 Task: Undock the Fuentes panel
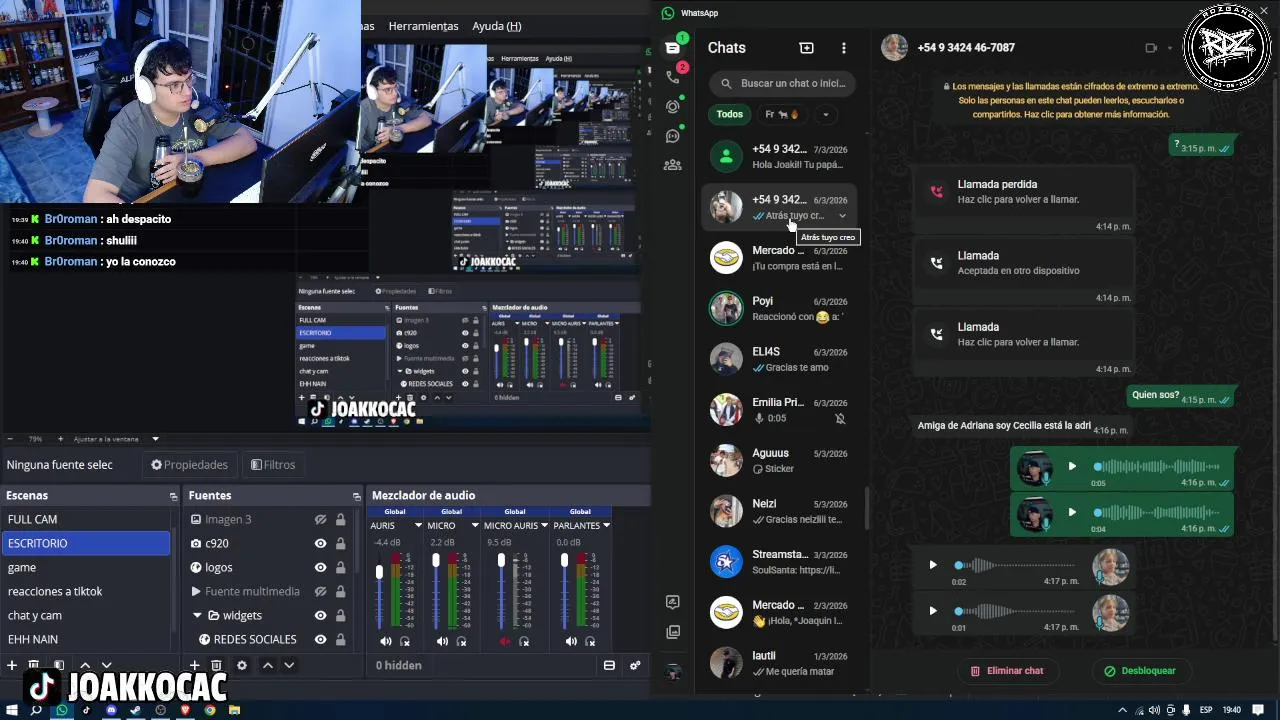(356, 496)
